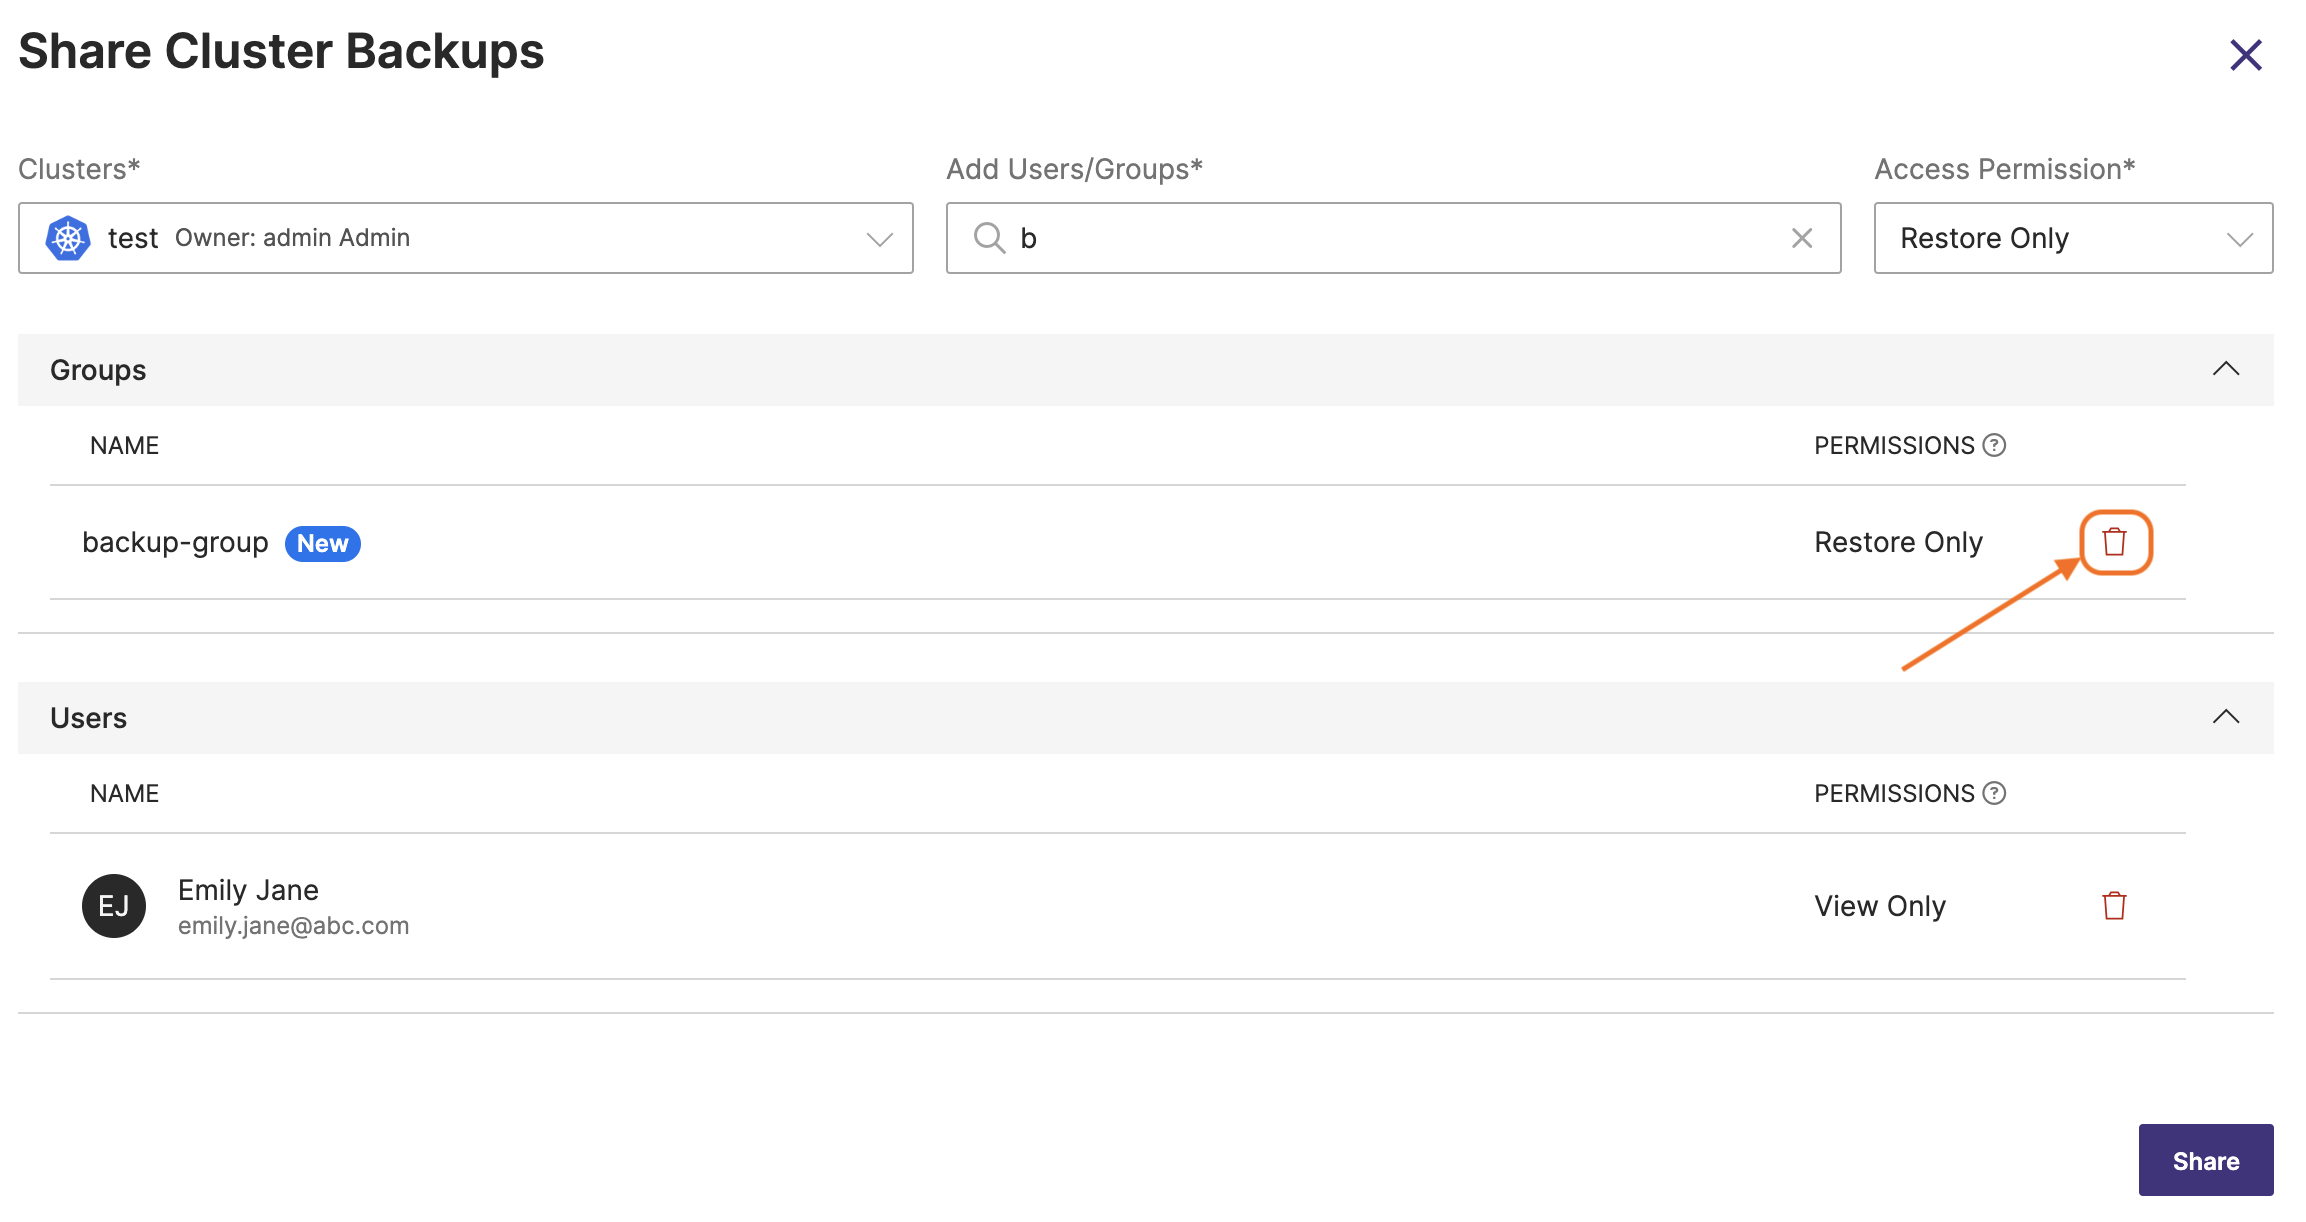Viewport: 2306px width, 1222px height.
Task: Click Emily Jane's email address
Action: (x=293, y=926)
